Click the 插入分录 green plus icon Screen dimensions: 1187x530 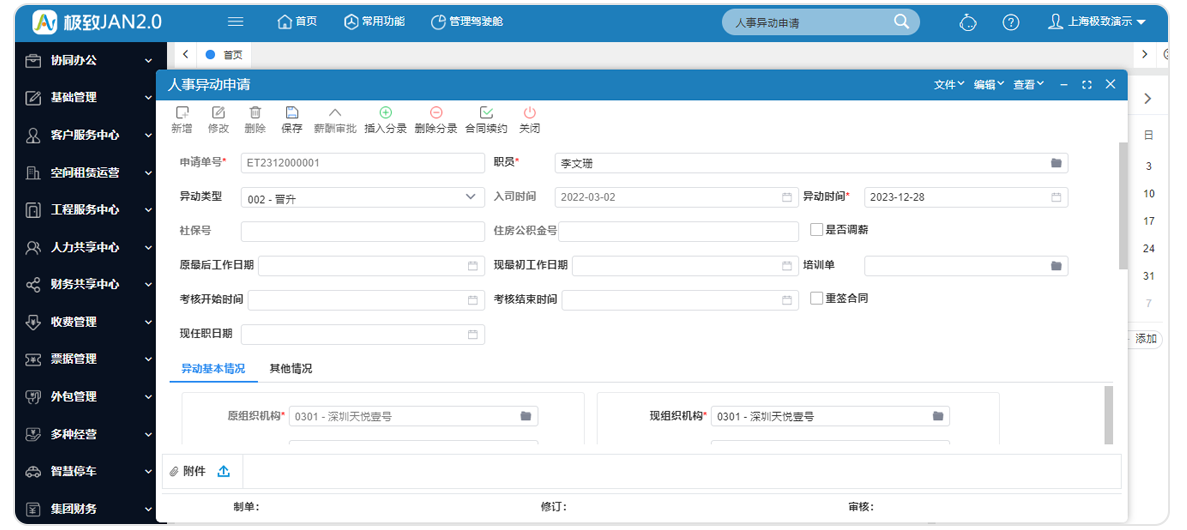pyautogui.click(x=385, y=114)
